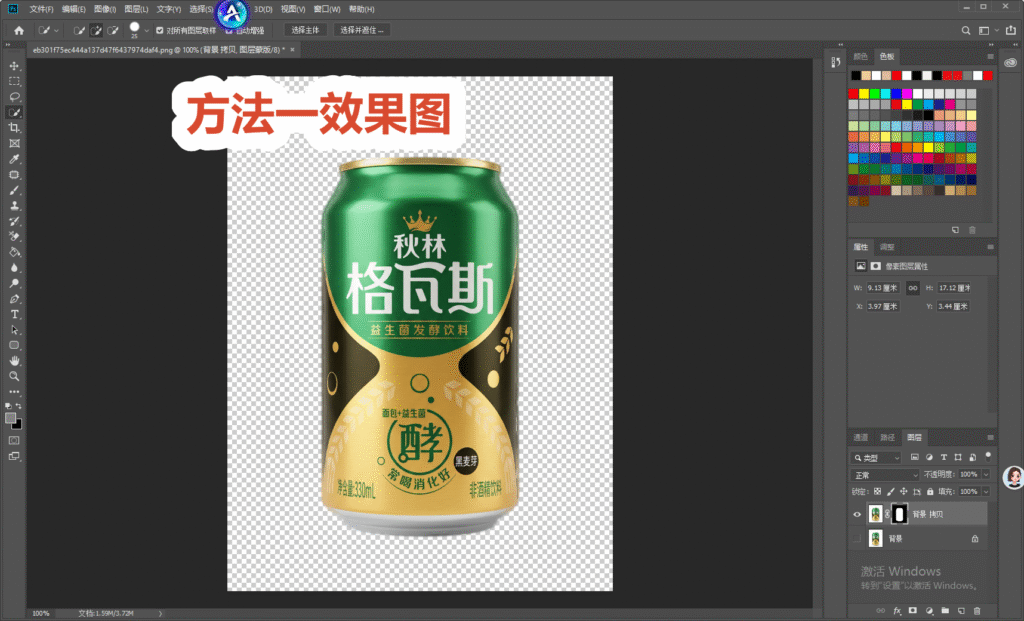Open the fill 填充 dropdown arrow
The height and width of the screenshot is (621, 1024).
[x=986, y=492]
